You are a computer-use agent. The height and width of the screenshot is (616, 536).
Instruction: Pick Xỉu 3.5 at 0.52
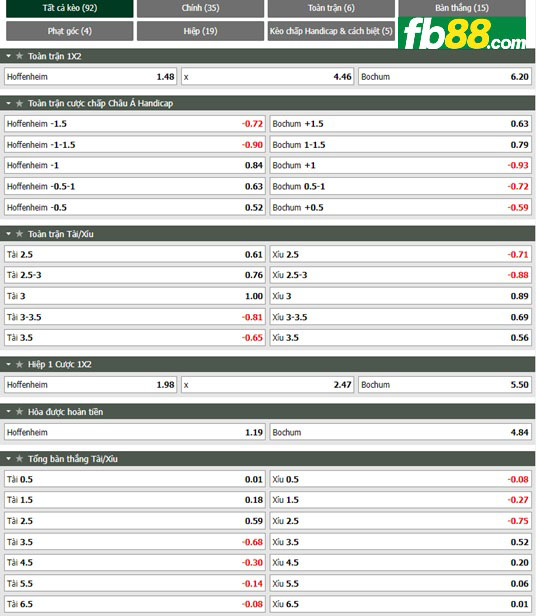[x=400, y=542]
